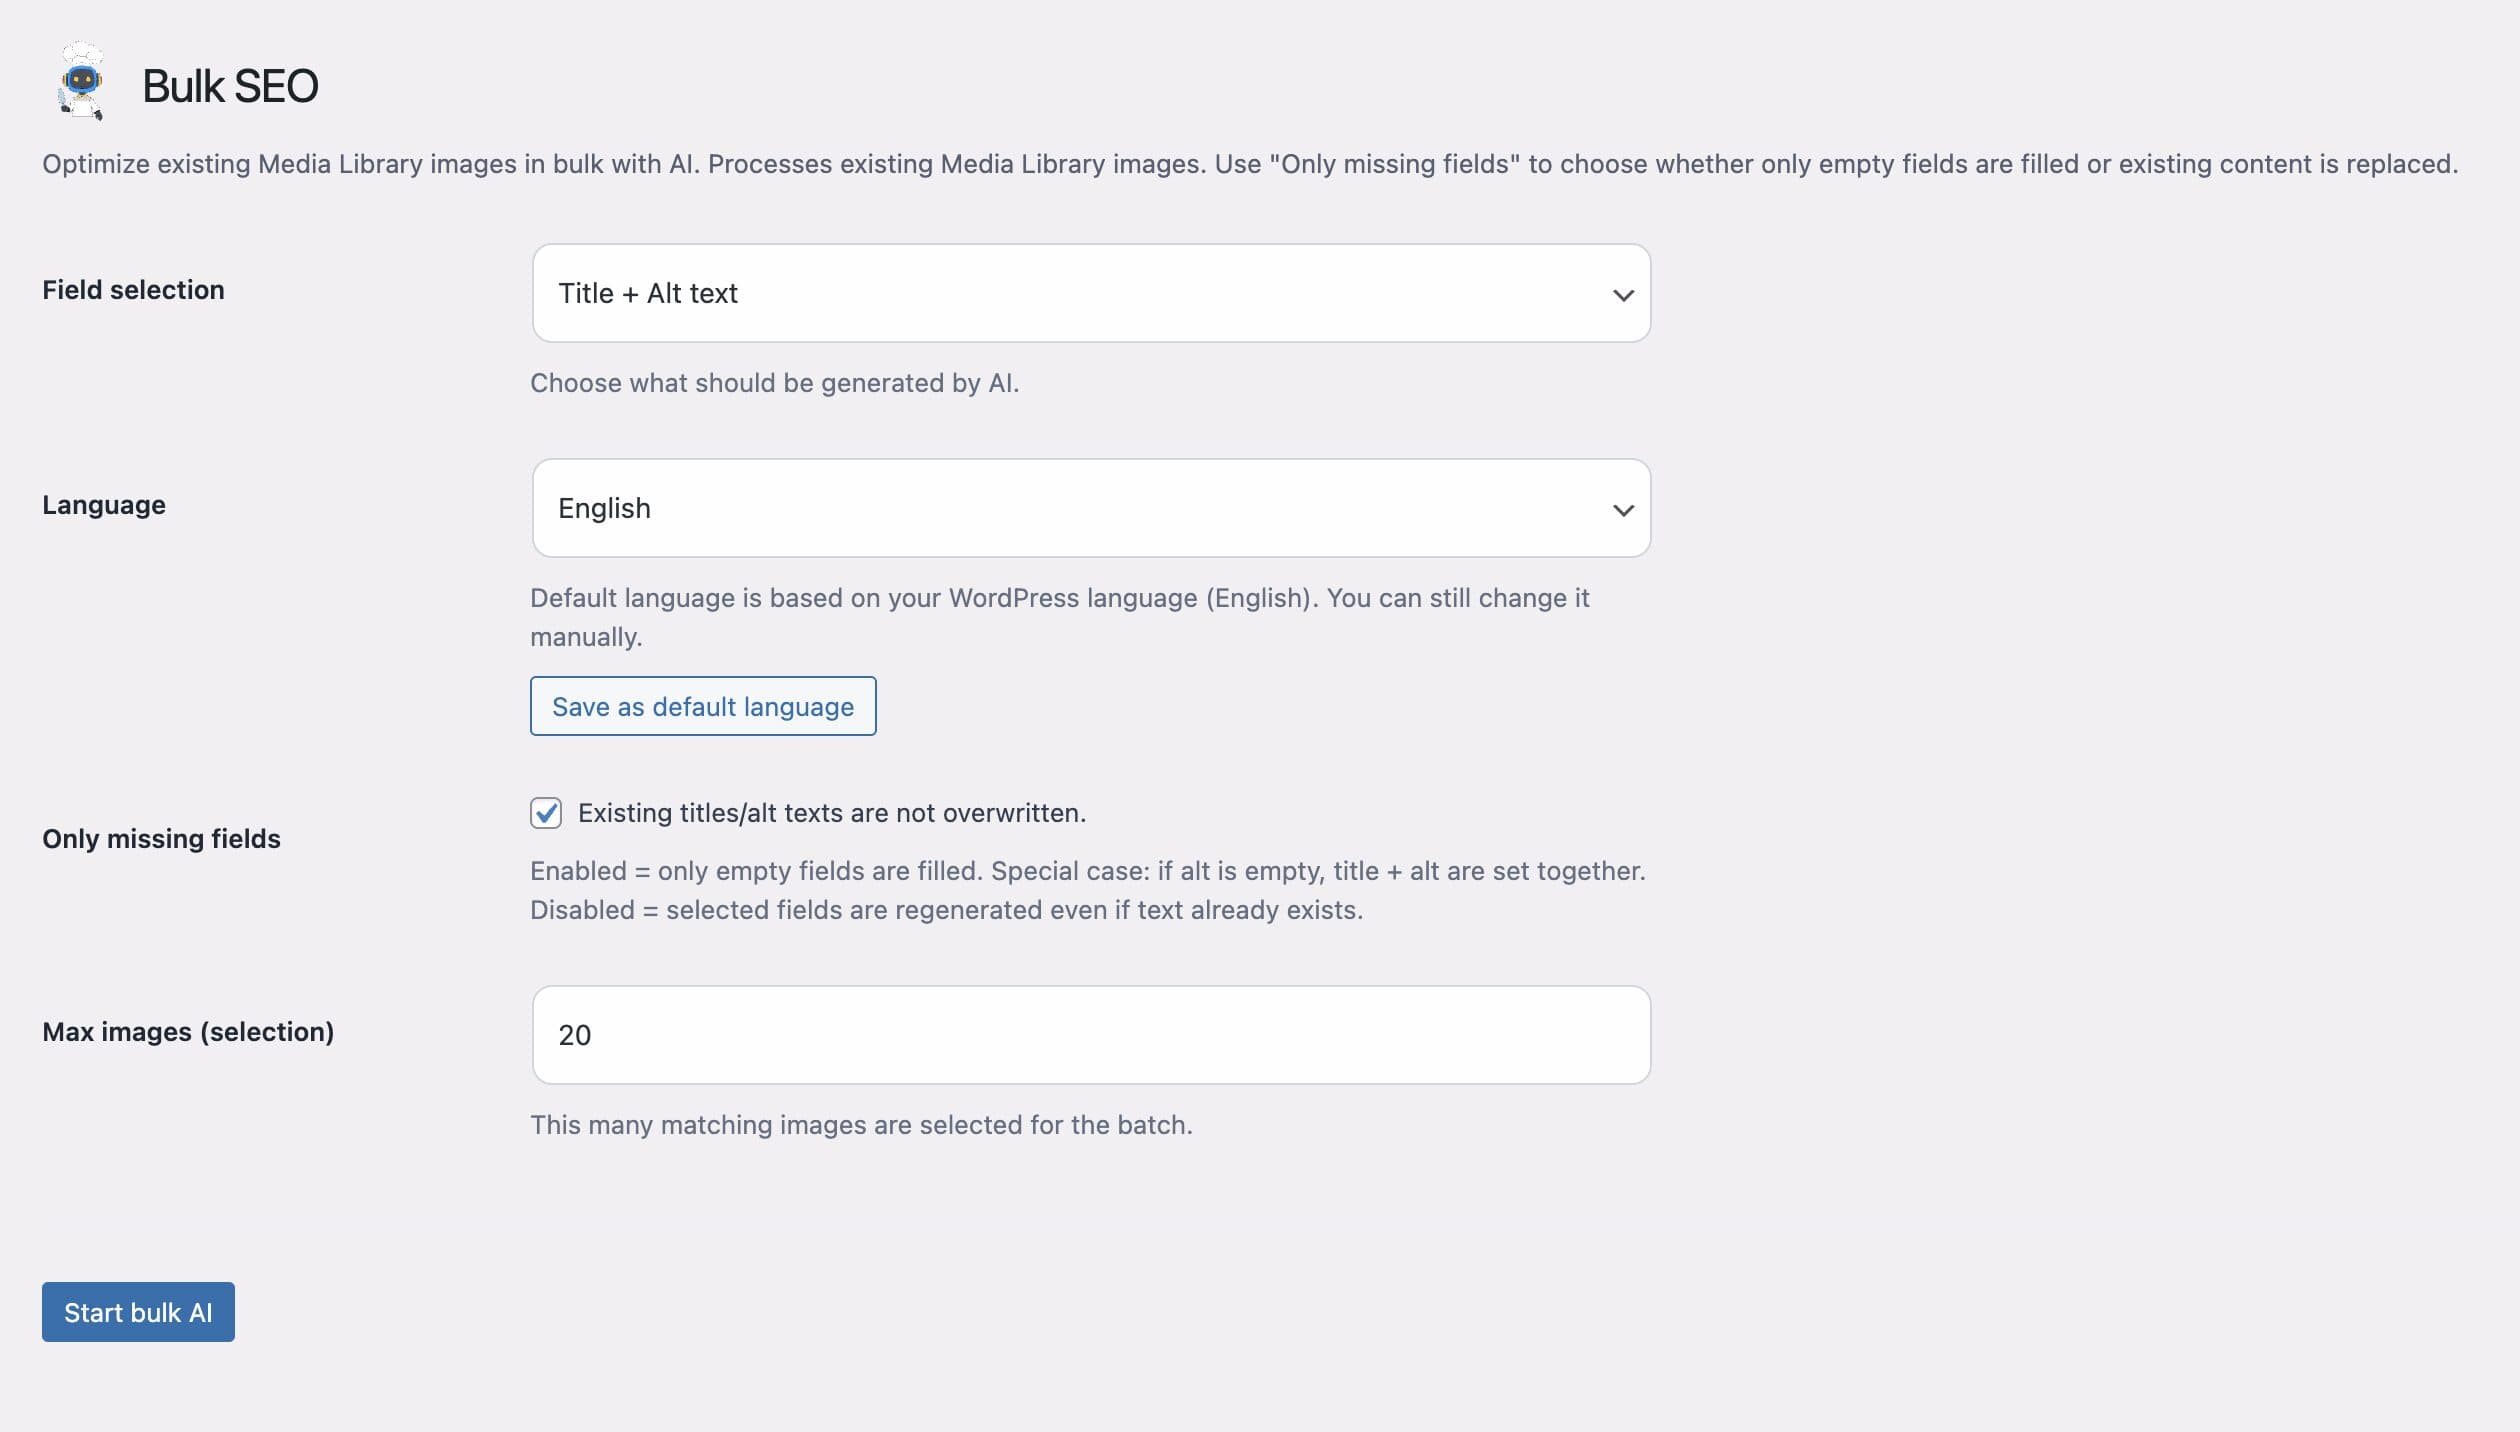The width and height of the screenshot is (2520, 1432).
Task: Click the page description about Media Library images
Action: (1250, 164)
